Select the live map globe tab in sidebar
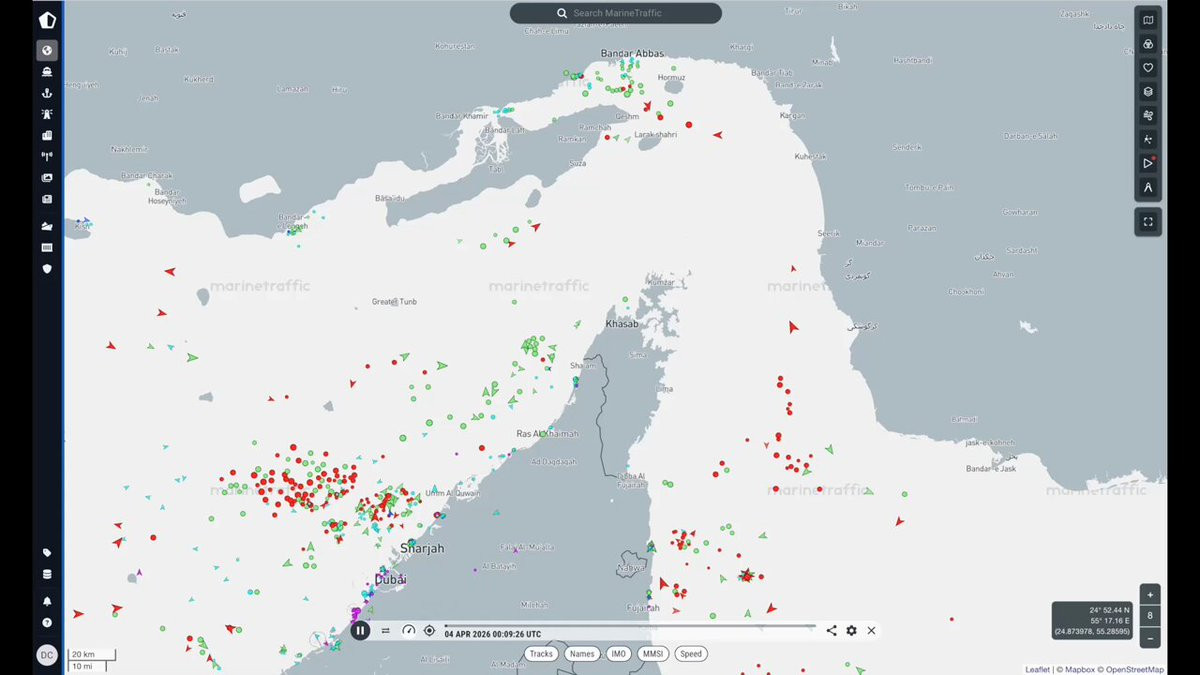Viewport: 1200px width, 675px height. coord(47,50)
